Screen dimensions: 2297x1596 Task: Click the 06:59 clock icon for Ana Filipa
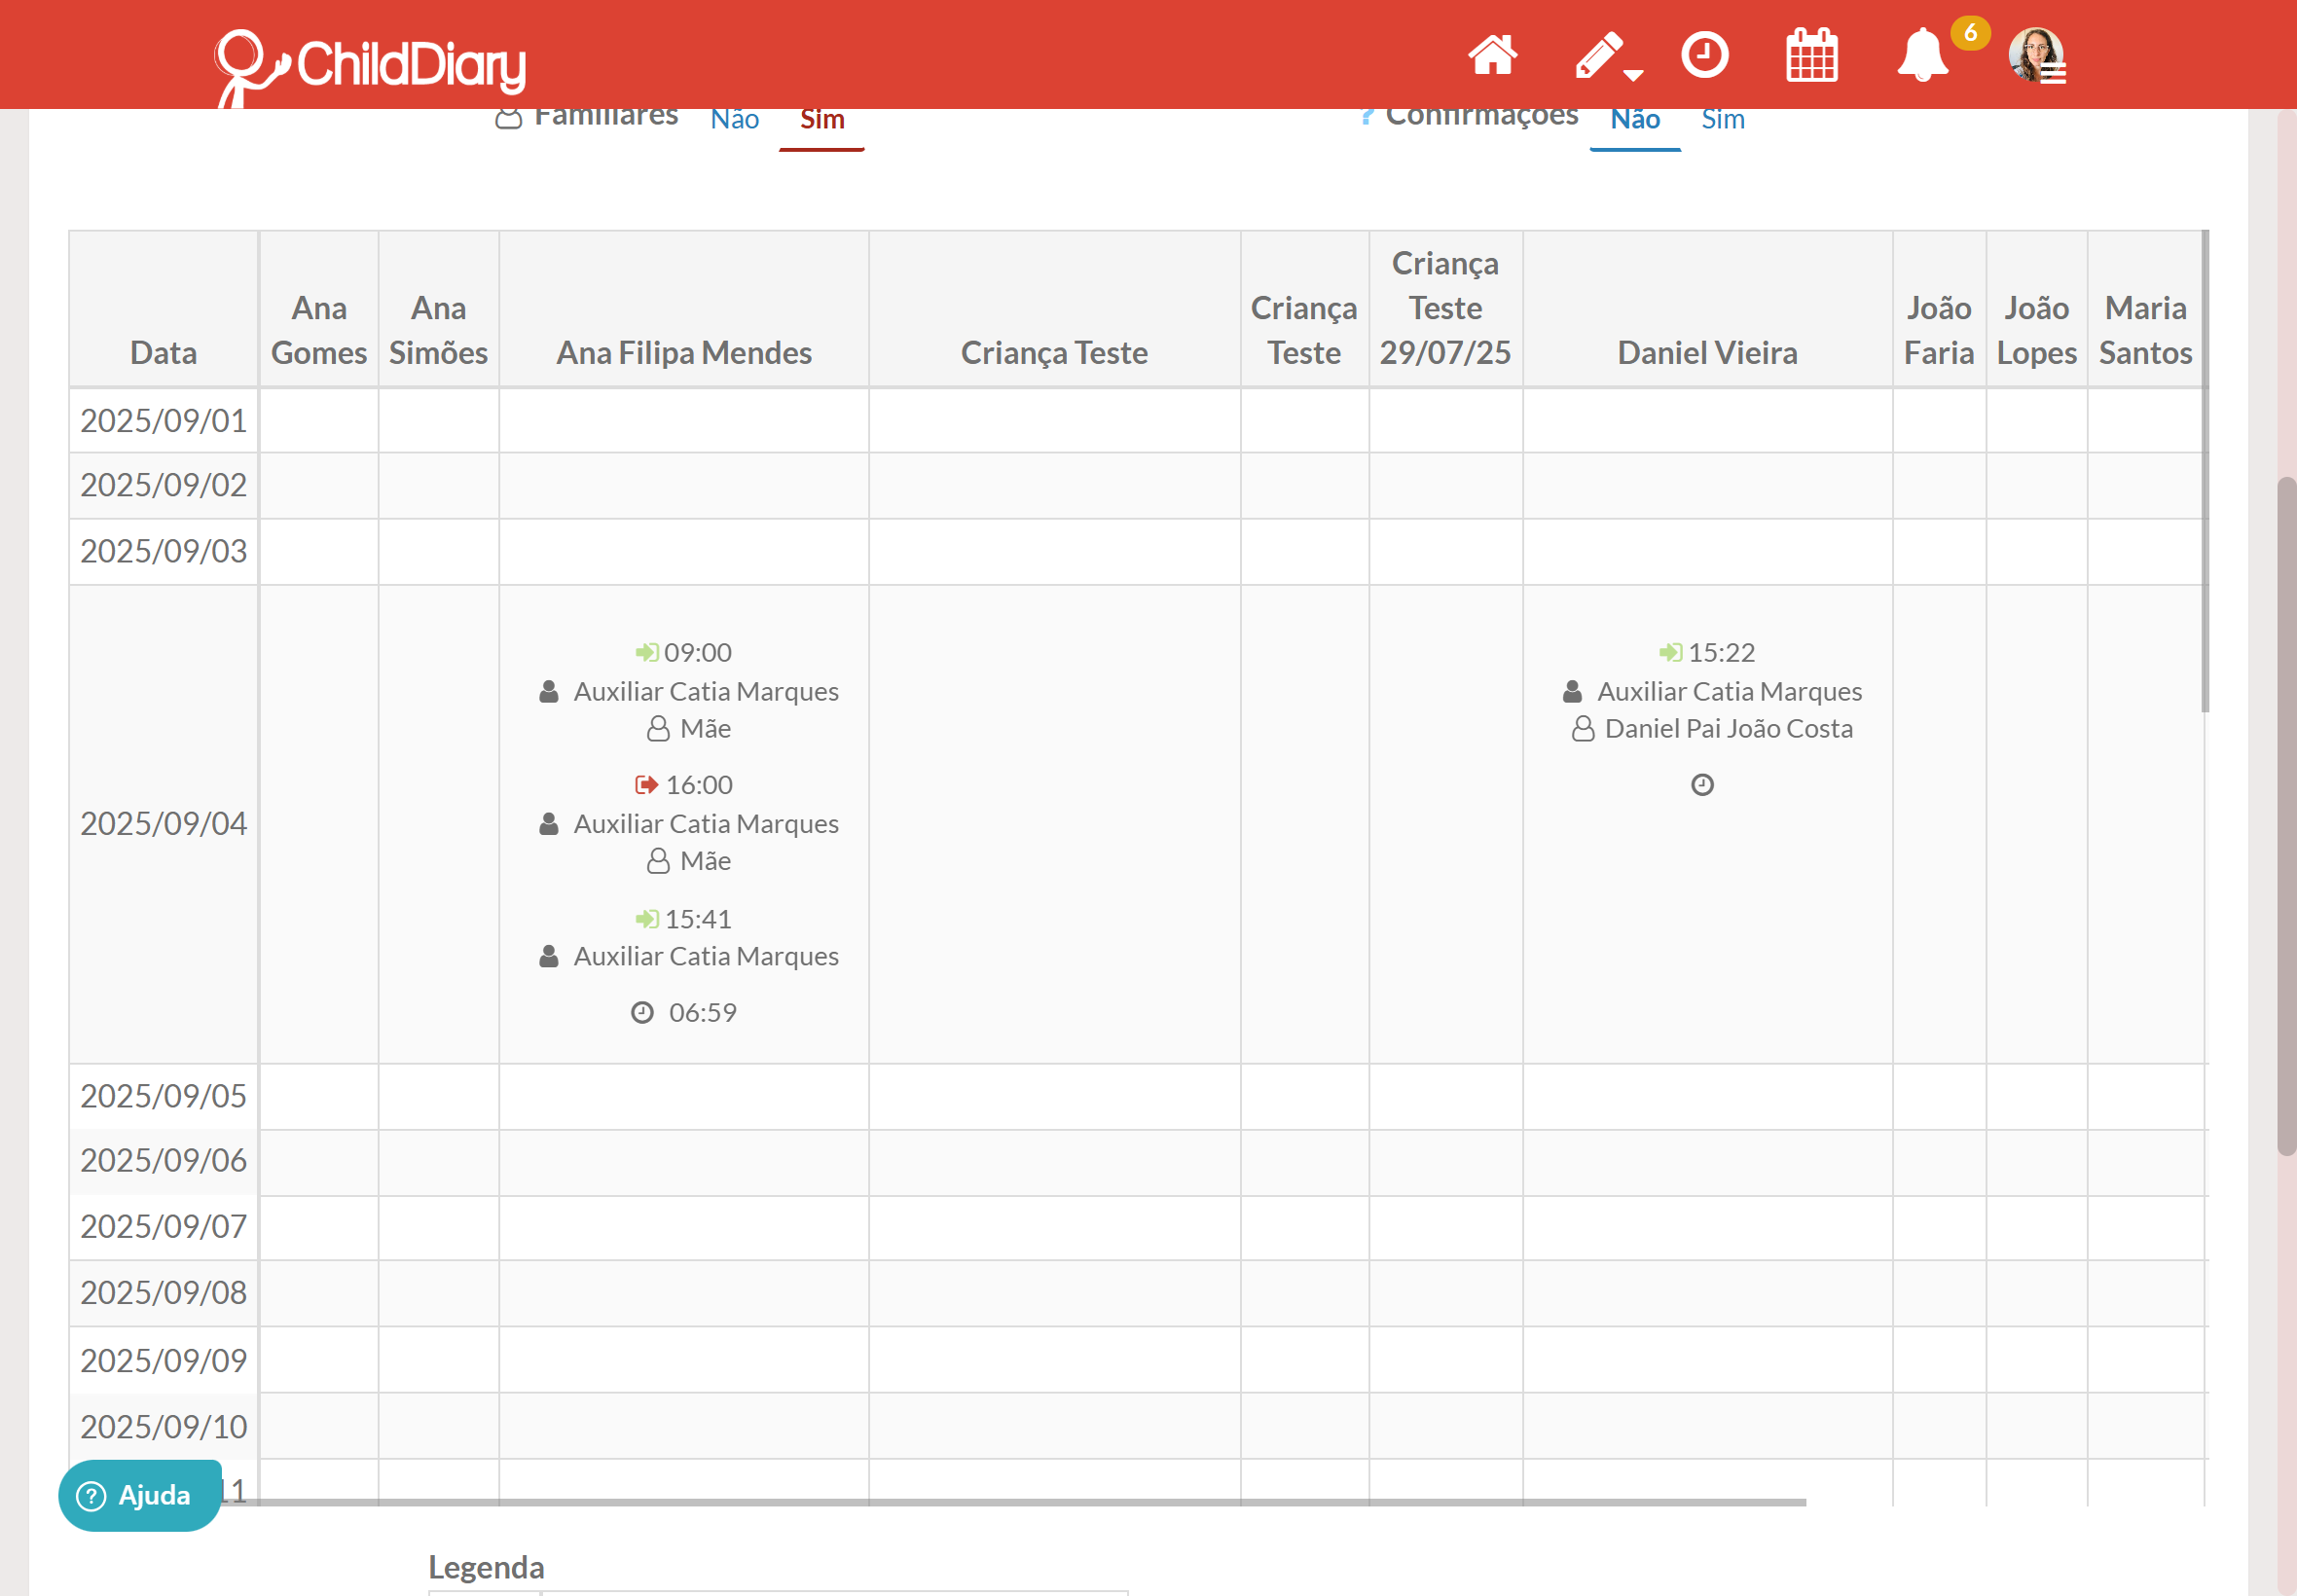click(642, 1013)
